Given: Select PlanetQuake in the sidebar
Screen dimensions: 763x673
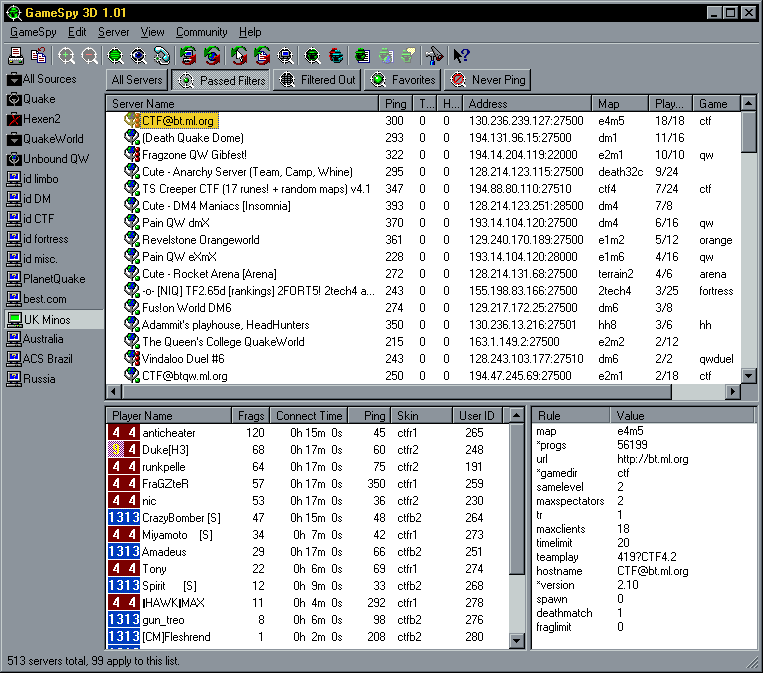Looking at the screenshot, I should pos(46,279).
